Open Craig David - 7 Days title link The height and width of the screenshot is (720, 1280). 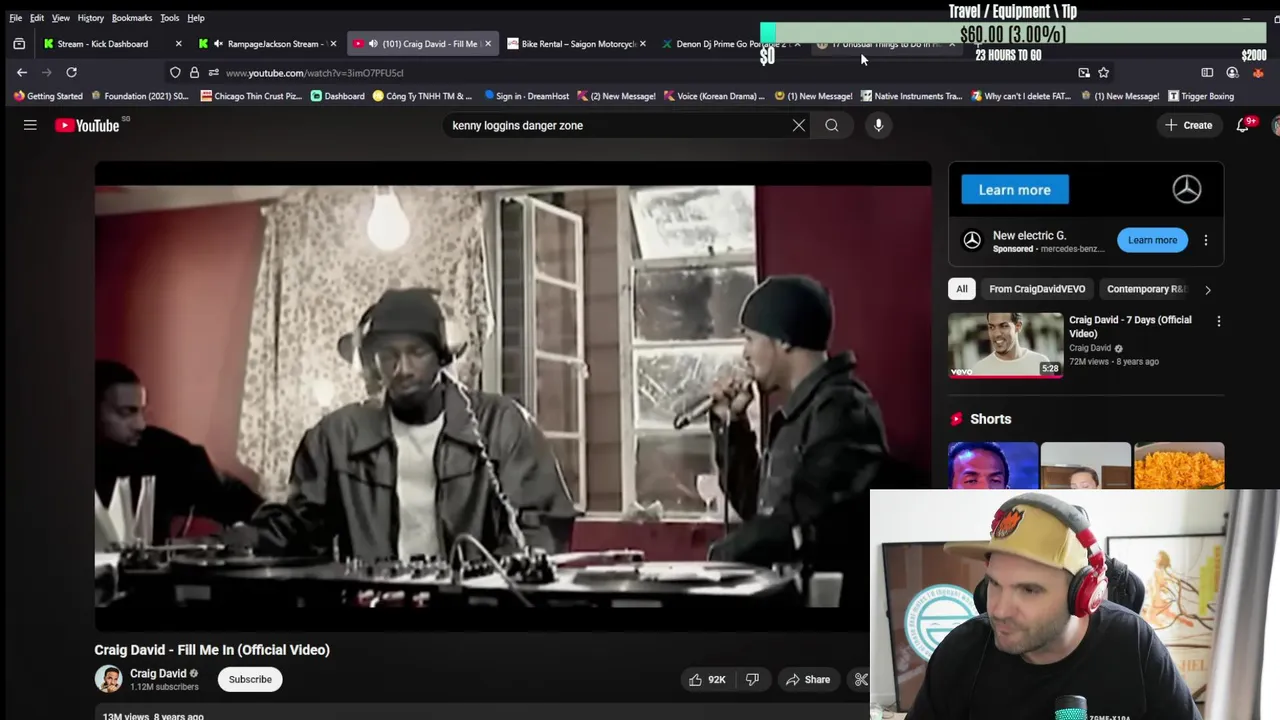tap(1130, 326)
